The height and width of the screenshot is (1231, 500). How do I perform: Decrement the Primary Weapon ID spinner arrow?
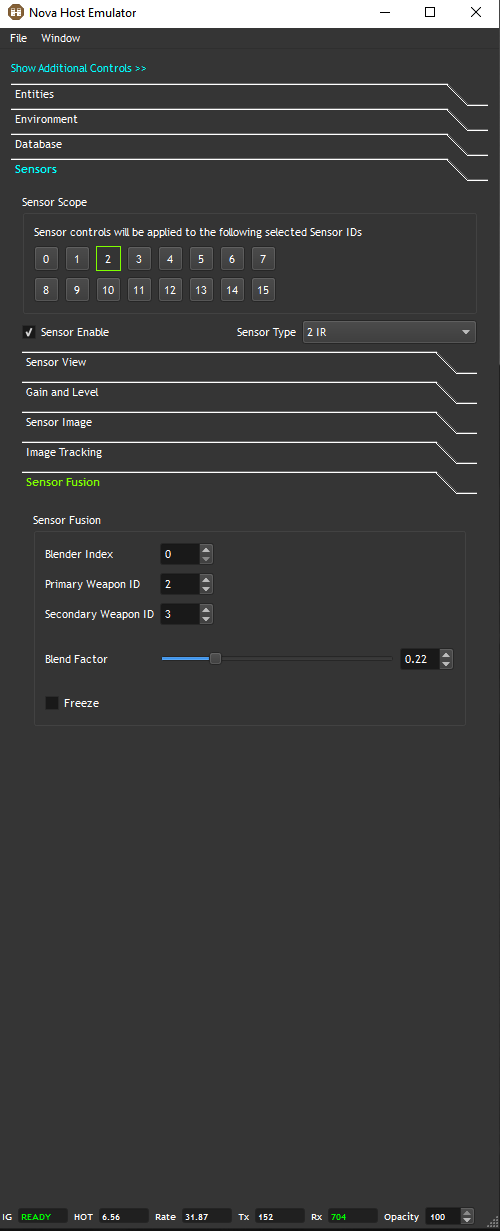point(205,589)
